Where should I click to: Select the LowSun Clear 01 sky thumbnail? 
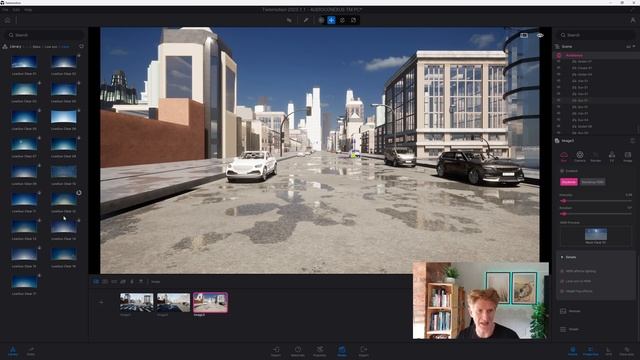pyautogui.click(x=24, y=62)
